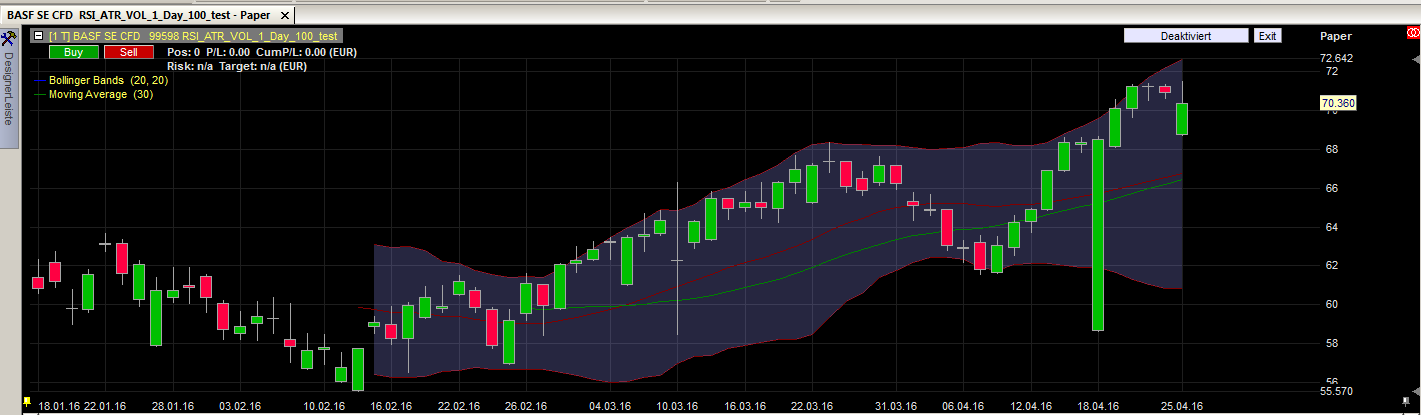Click the price axis label 68

click(x=1331, y=149)
